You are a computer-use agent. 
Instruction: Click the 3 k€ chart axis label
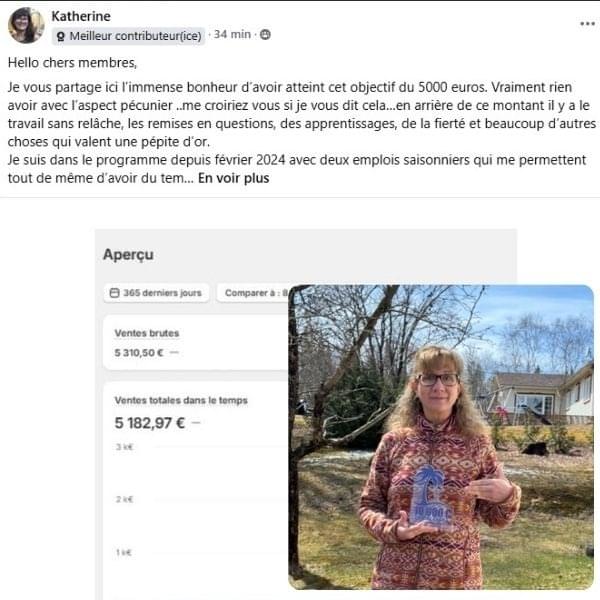(x=124, y=447)
